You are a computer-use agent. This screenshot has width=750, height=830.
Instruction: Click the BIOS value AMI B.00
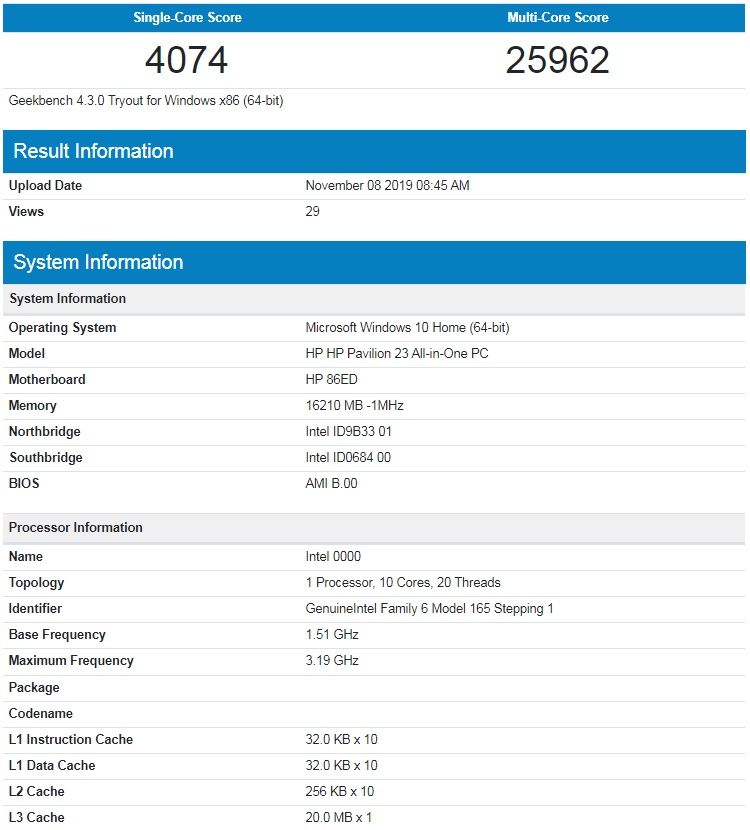(x=331, y=483)
